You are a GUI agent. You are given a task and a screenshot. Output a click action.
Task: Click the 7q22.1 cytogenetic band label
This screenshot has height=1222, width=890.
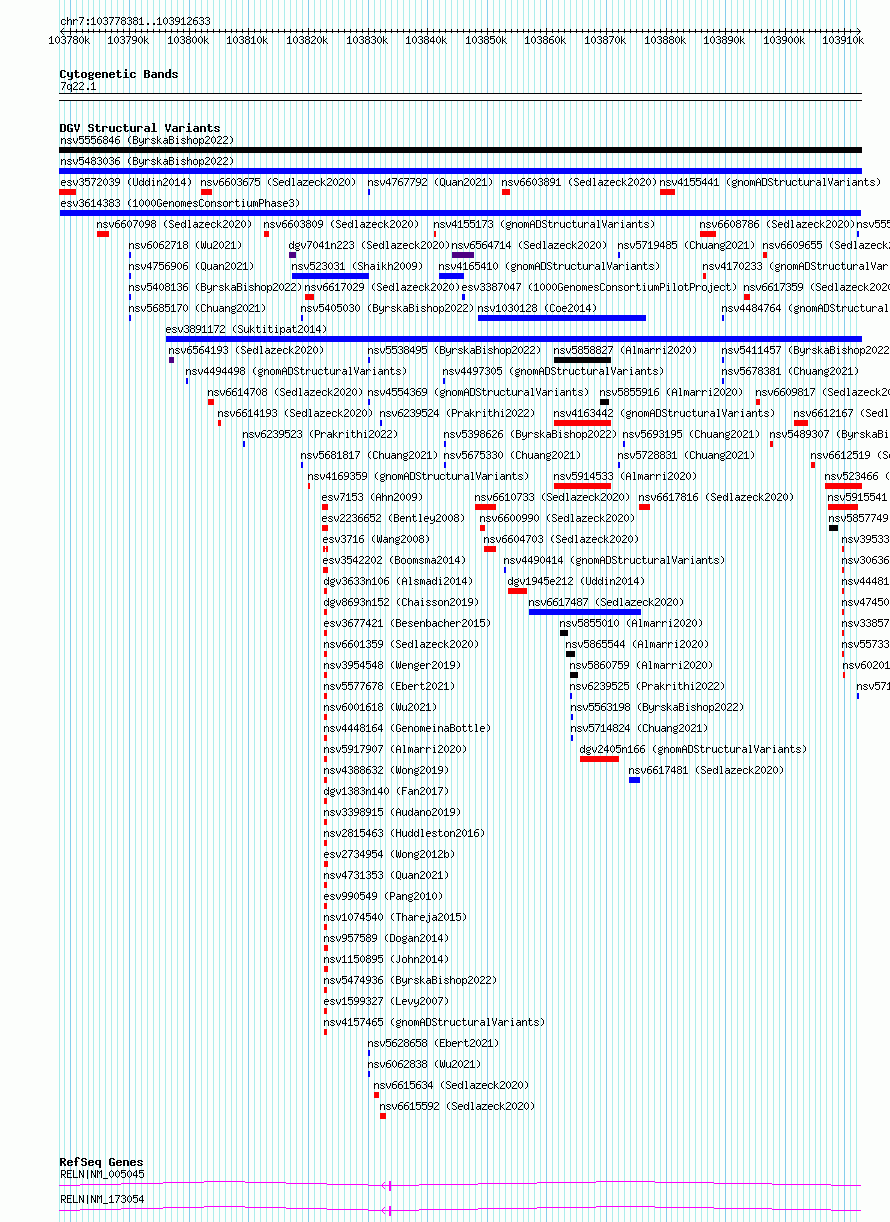(x=78, y=87)
